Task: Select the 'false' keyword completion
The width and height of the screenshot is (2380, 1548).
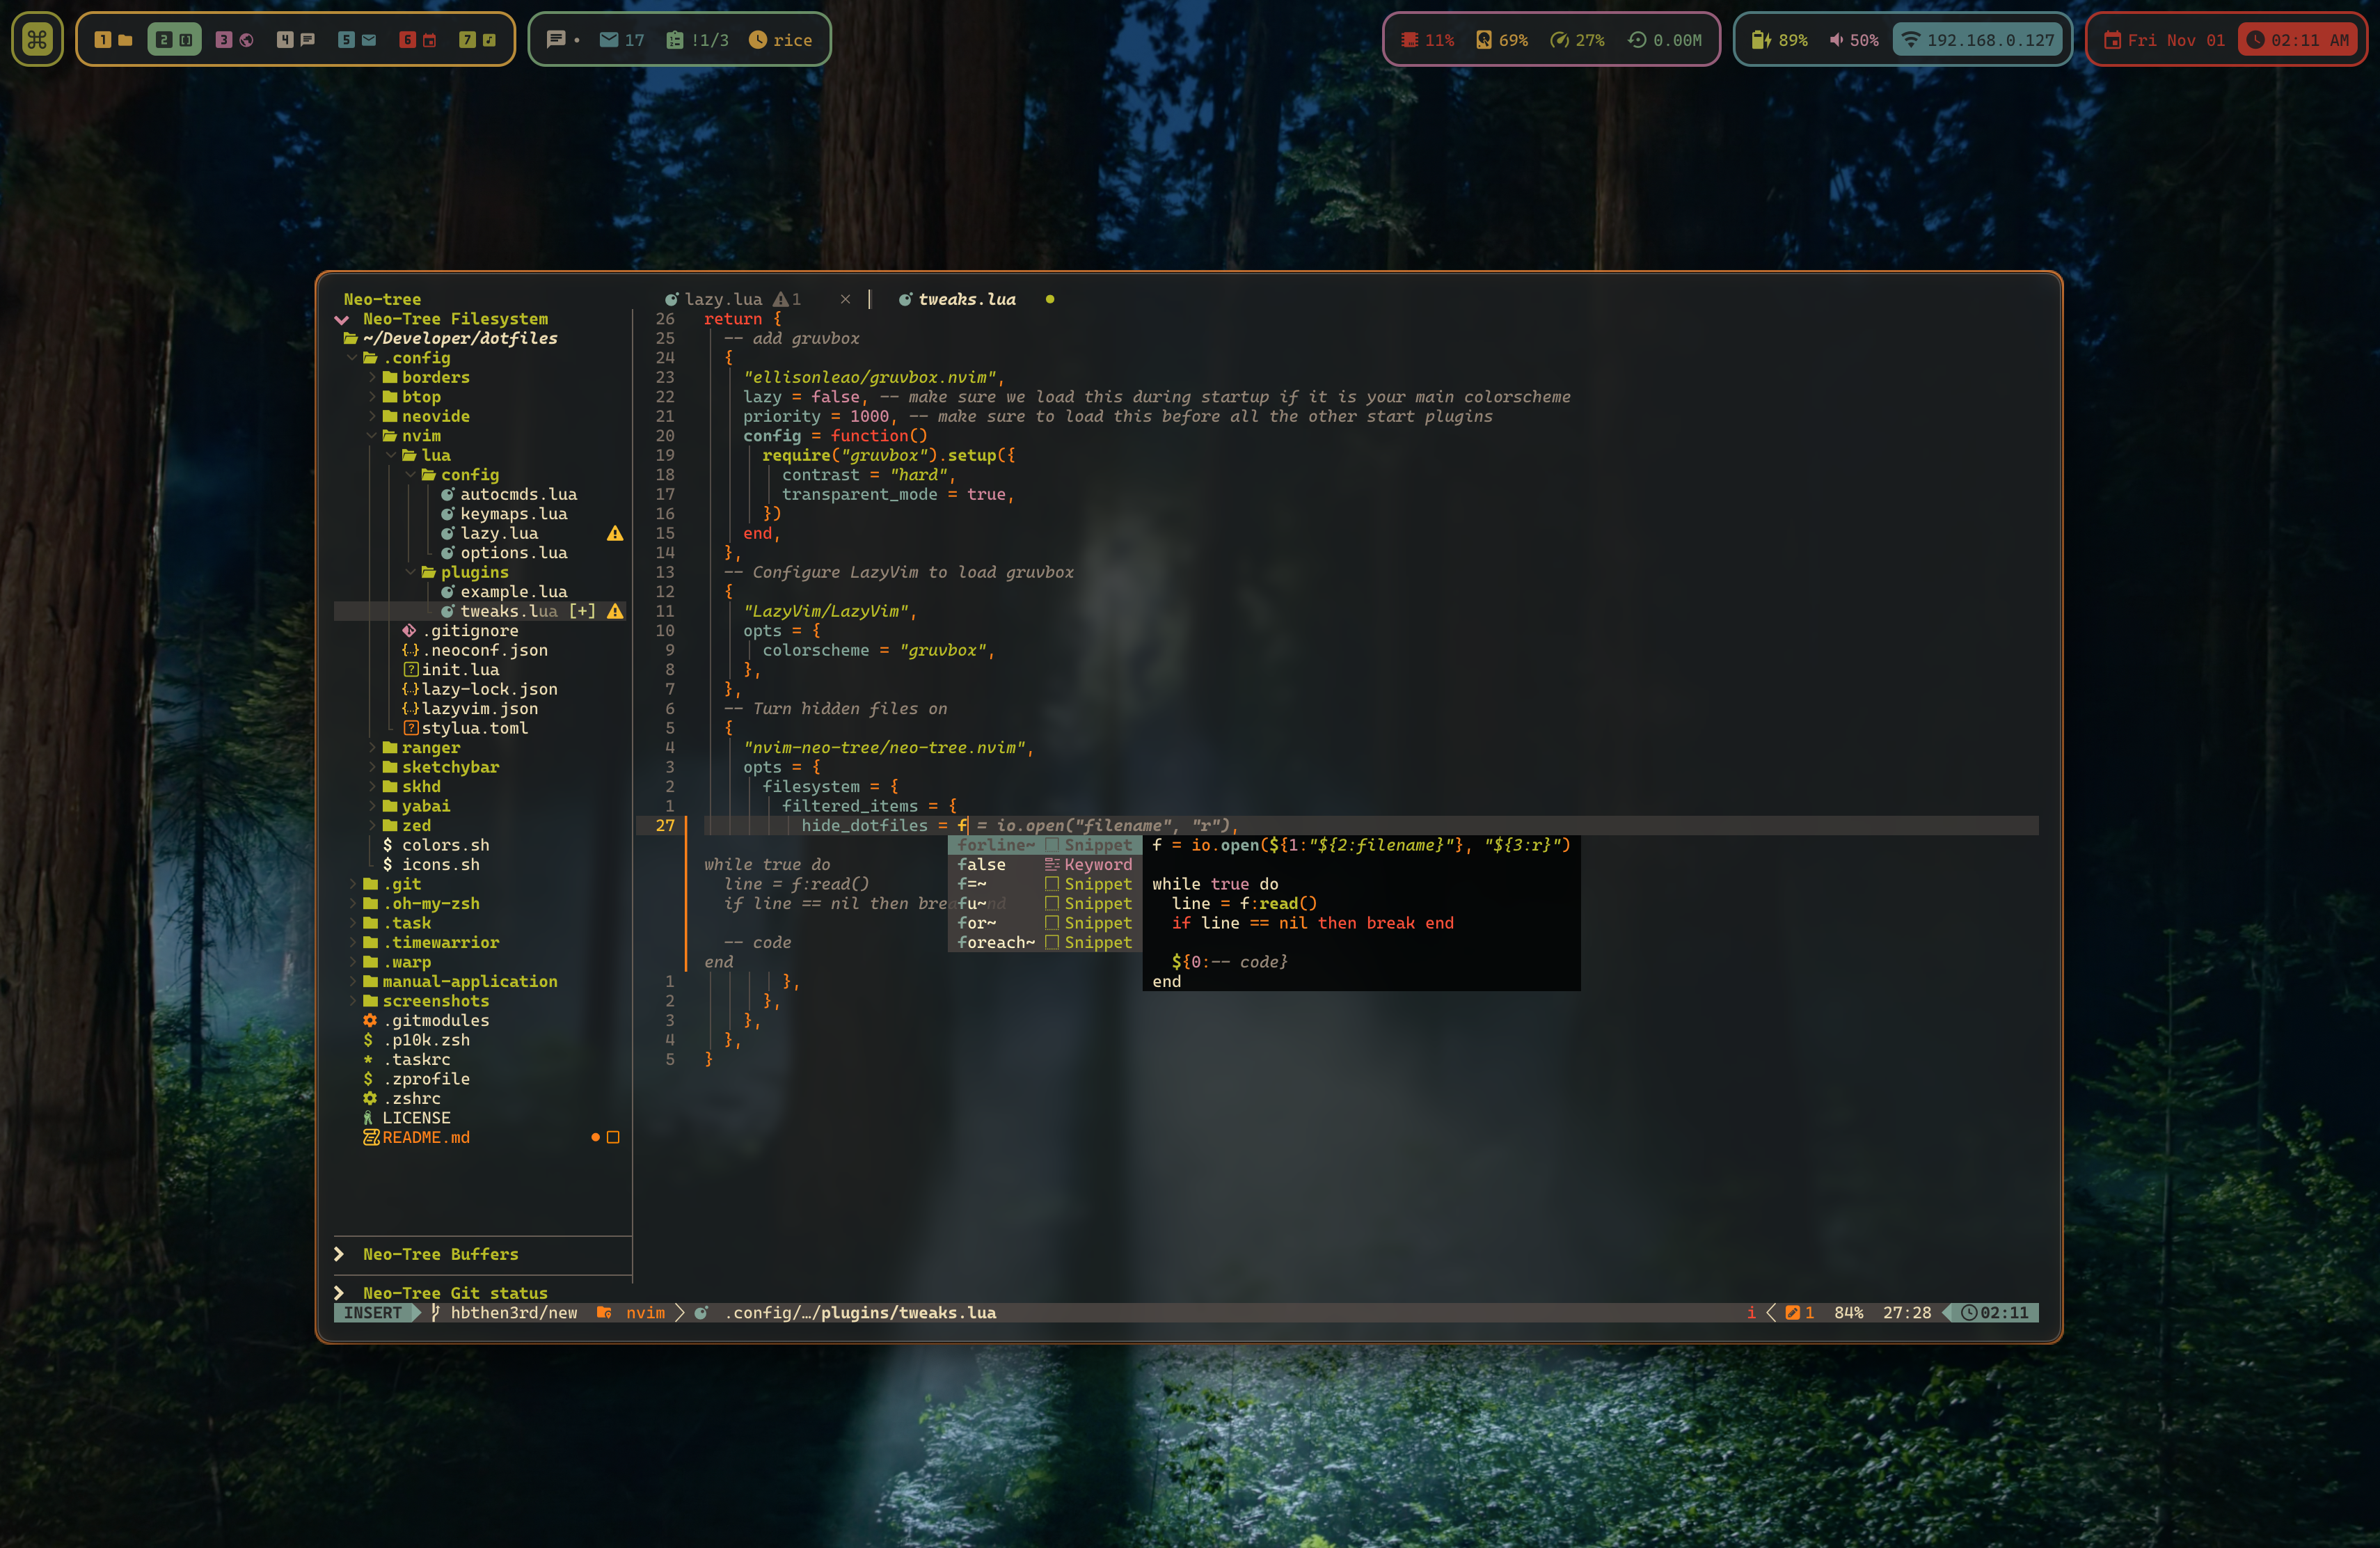Action: pyautogui.click(x=1045, y=865)
